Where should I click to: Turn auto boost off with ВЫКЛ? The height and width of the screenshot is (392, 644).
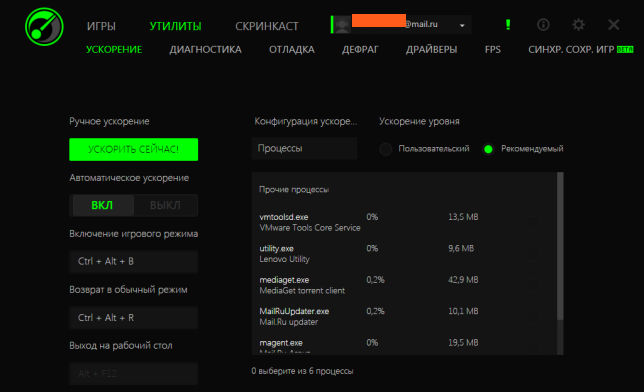click(x=165, y=205)
